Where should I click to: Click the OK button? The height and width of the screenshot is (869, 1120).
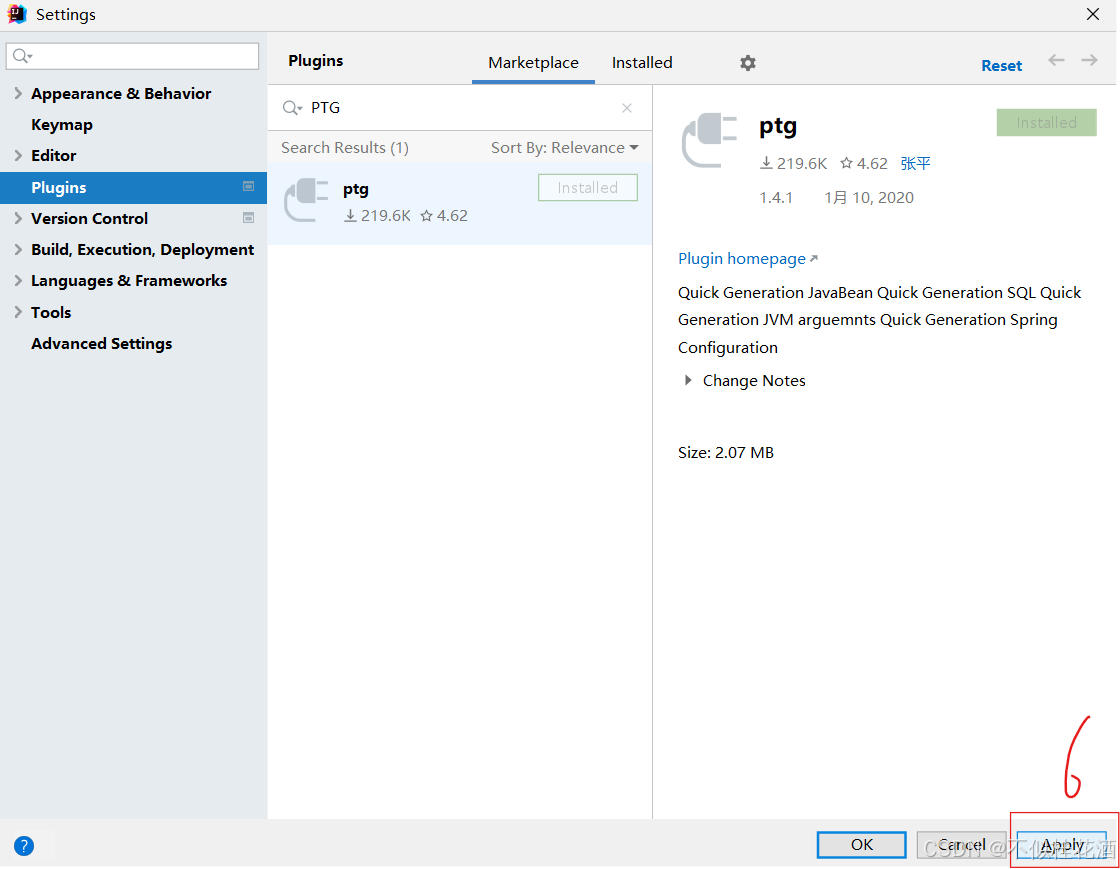(x=861, y=845)
